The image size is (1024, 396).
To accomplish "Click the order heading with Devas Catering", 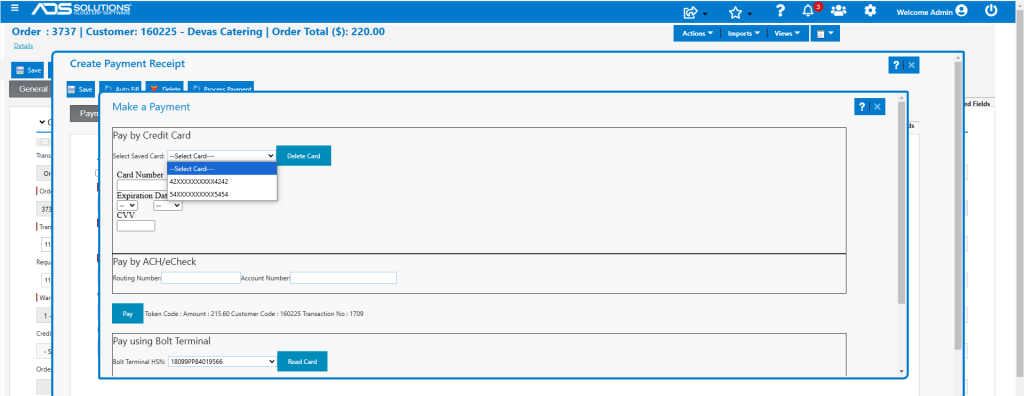I will [199, 31].
